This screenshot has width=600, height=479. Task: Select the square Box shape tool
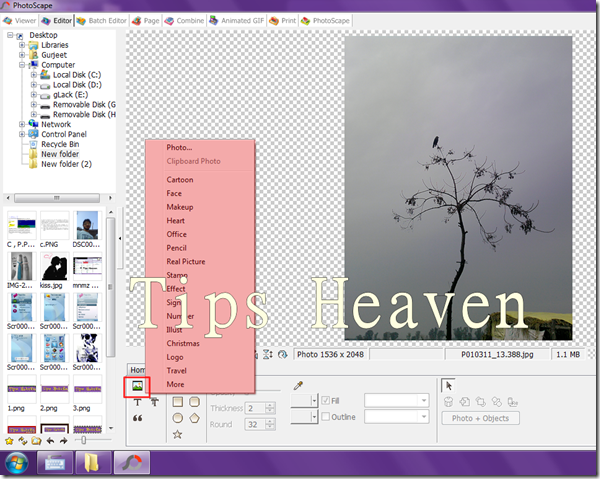(178, 402)
